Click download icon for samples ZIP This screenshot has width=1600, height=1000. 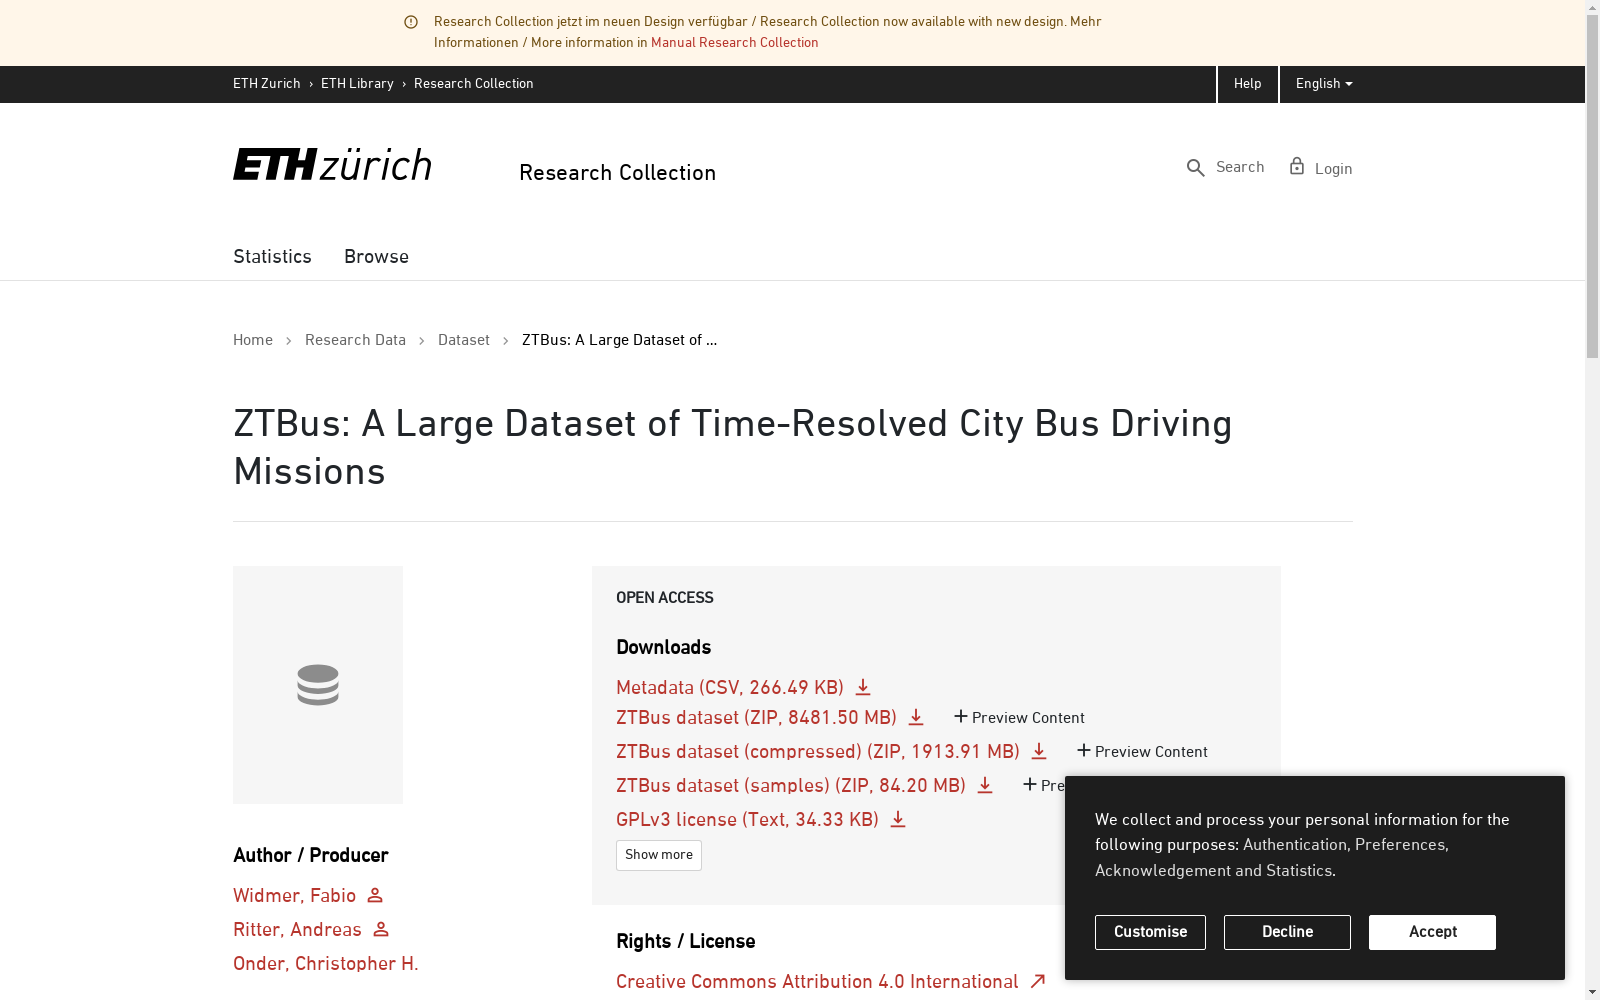coord(985,785)
